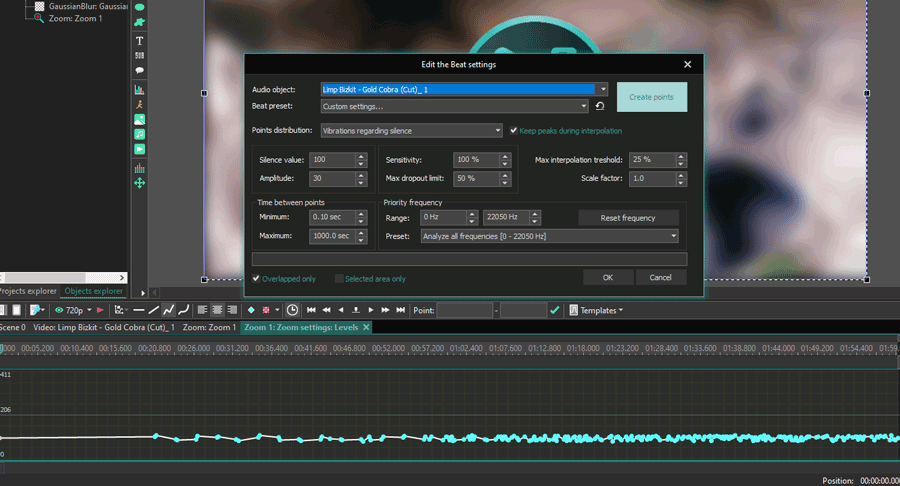
Task: Insert a keyframe point (blue diamond)
Action: (251, 310)
